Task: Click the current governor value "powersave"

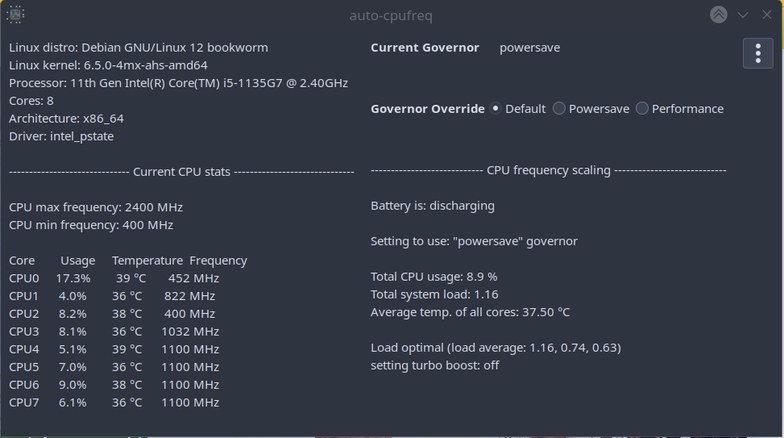Action: tap(530, 48)
